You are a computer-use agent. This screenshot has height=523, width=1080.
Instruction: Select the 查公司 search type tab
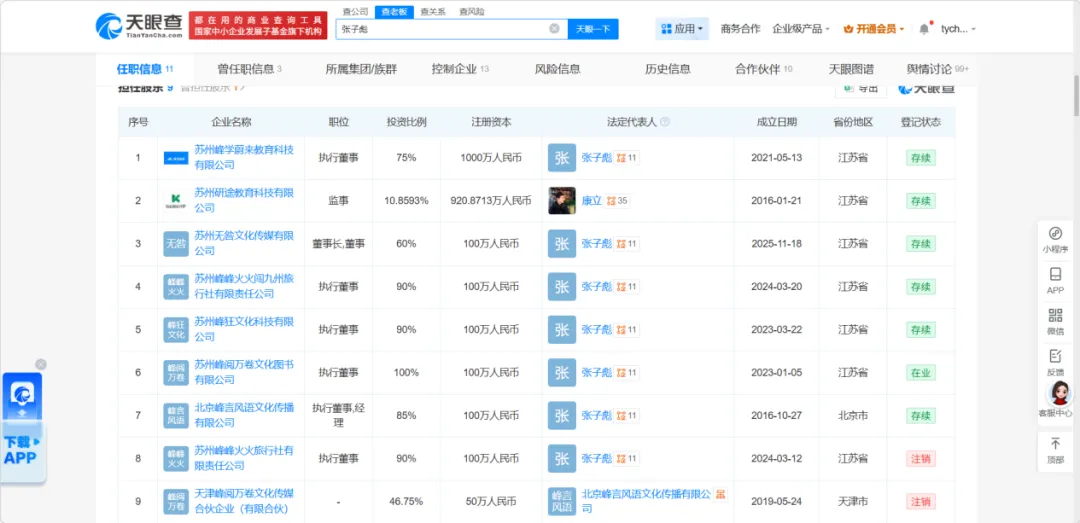(355, 11)
